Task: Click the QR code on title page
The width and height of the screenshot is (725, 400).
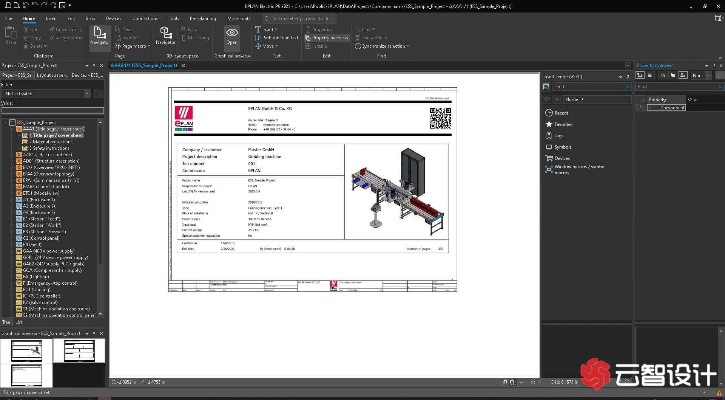Action: tap(440, 118)
